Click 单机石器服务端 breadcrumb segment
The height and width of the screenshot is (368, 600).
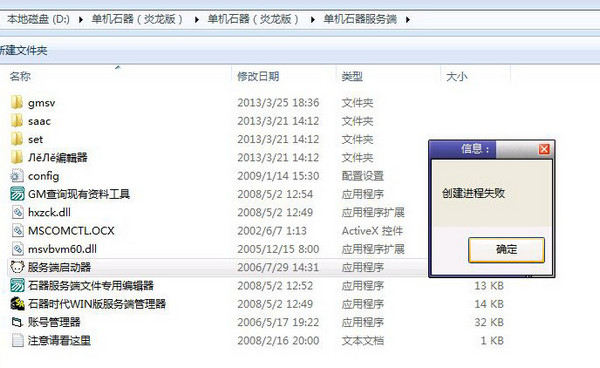pyautogui.click(x=360, y=19)
